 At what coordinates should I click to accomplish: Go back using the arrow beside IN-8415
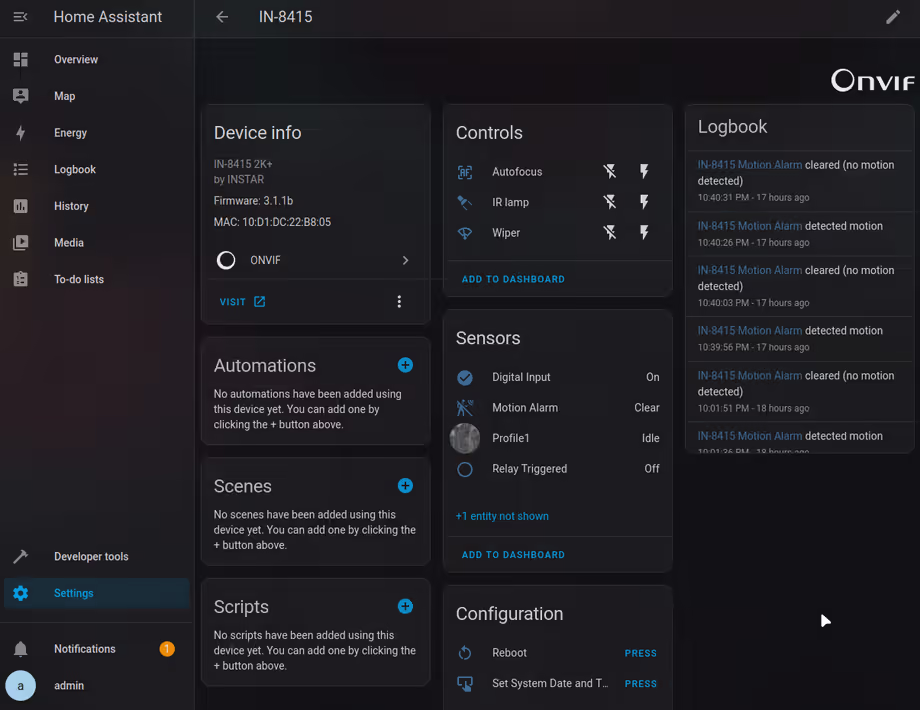pos(222,17)
